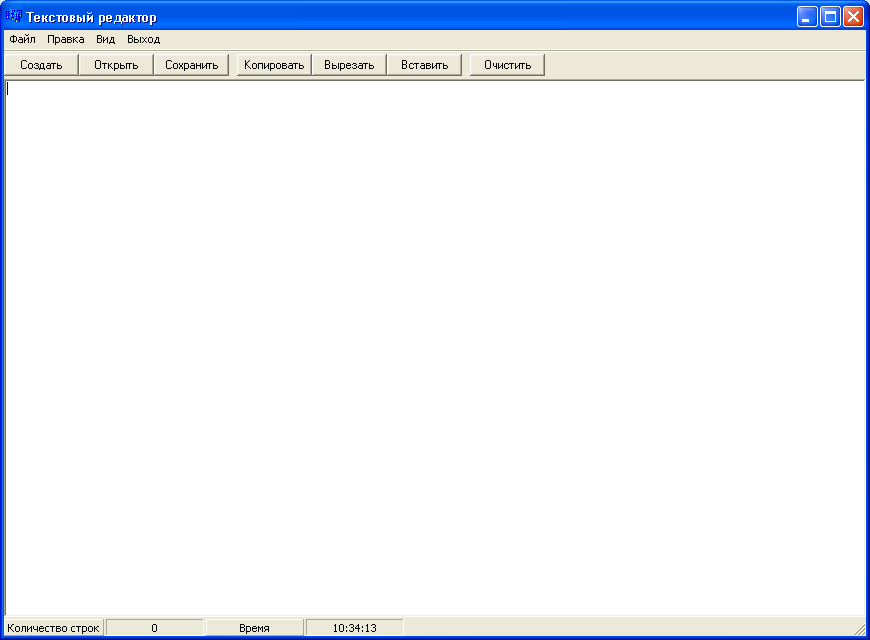Open the Файл menu
Image resolution: width=870 pixels, height=640 pixels.
pyautogui.click(x=22, y=39)
